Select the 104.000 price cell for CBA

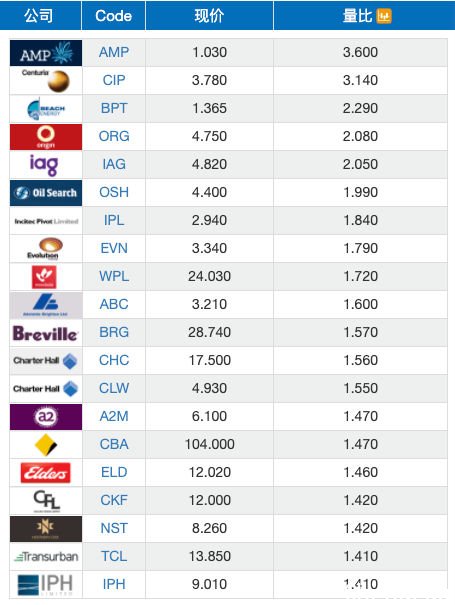210,444
